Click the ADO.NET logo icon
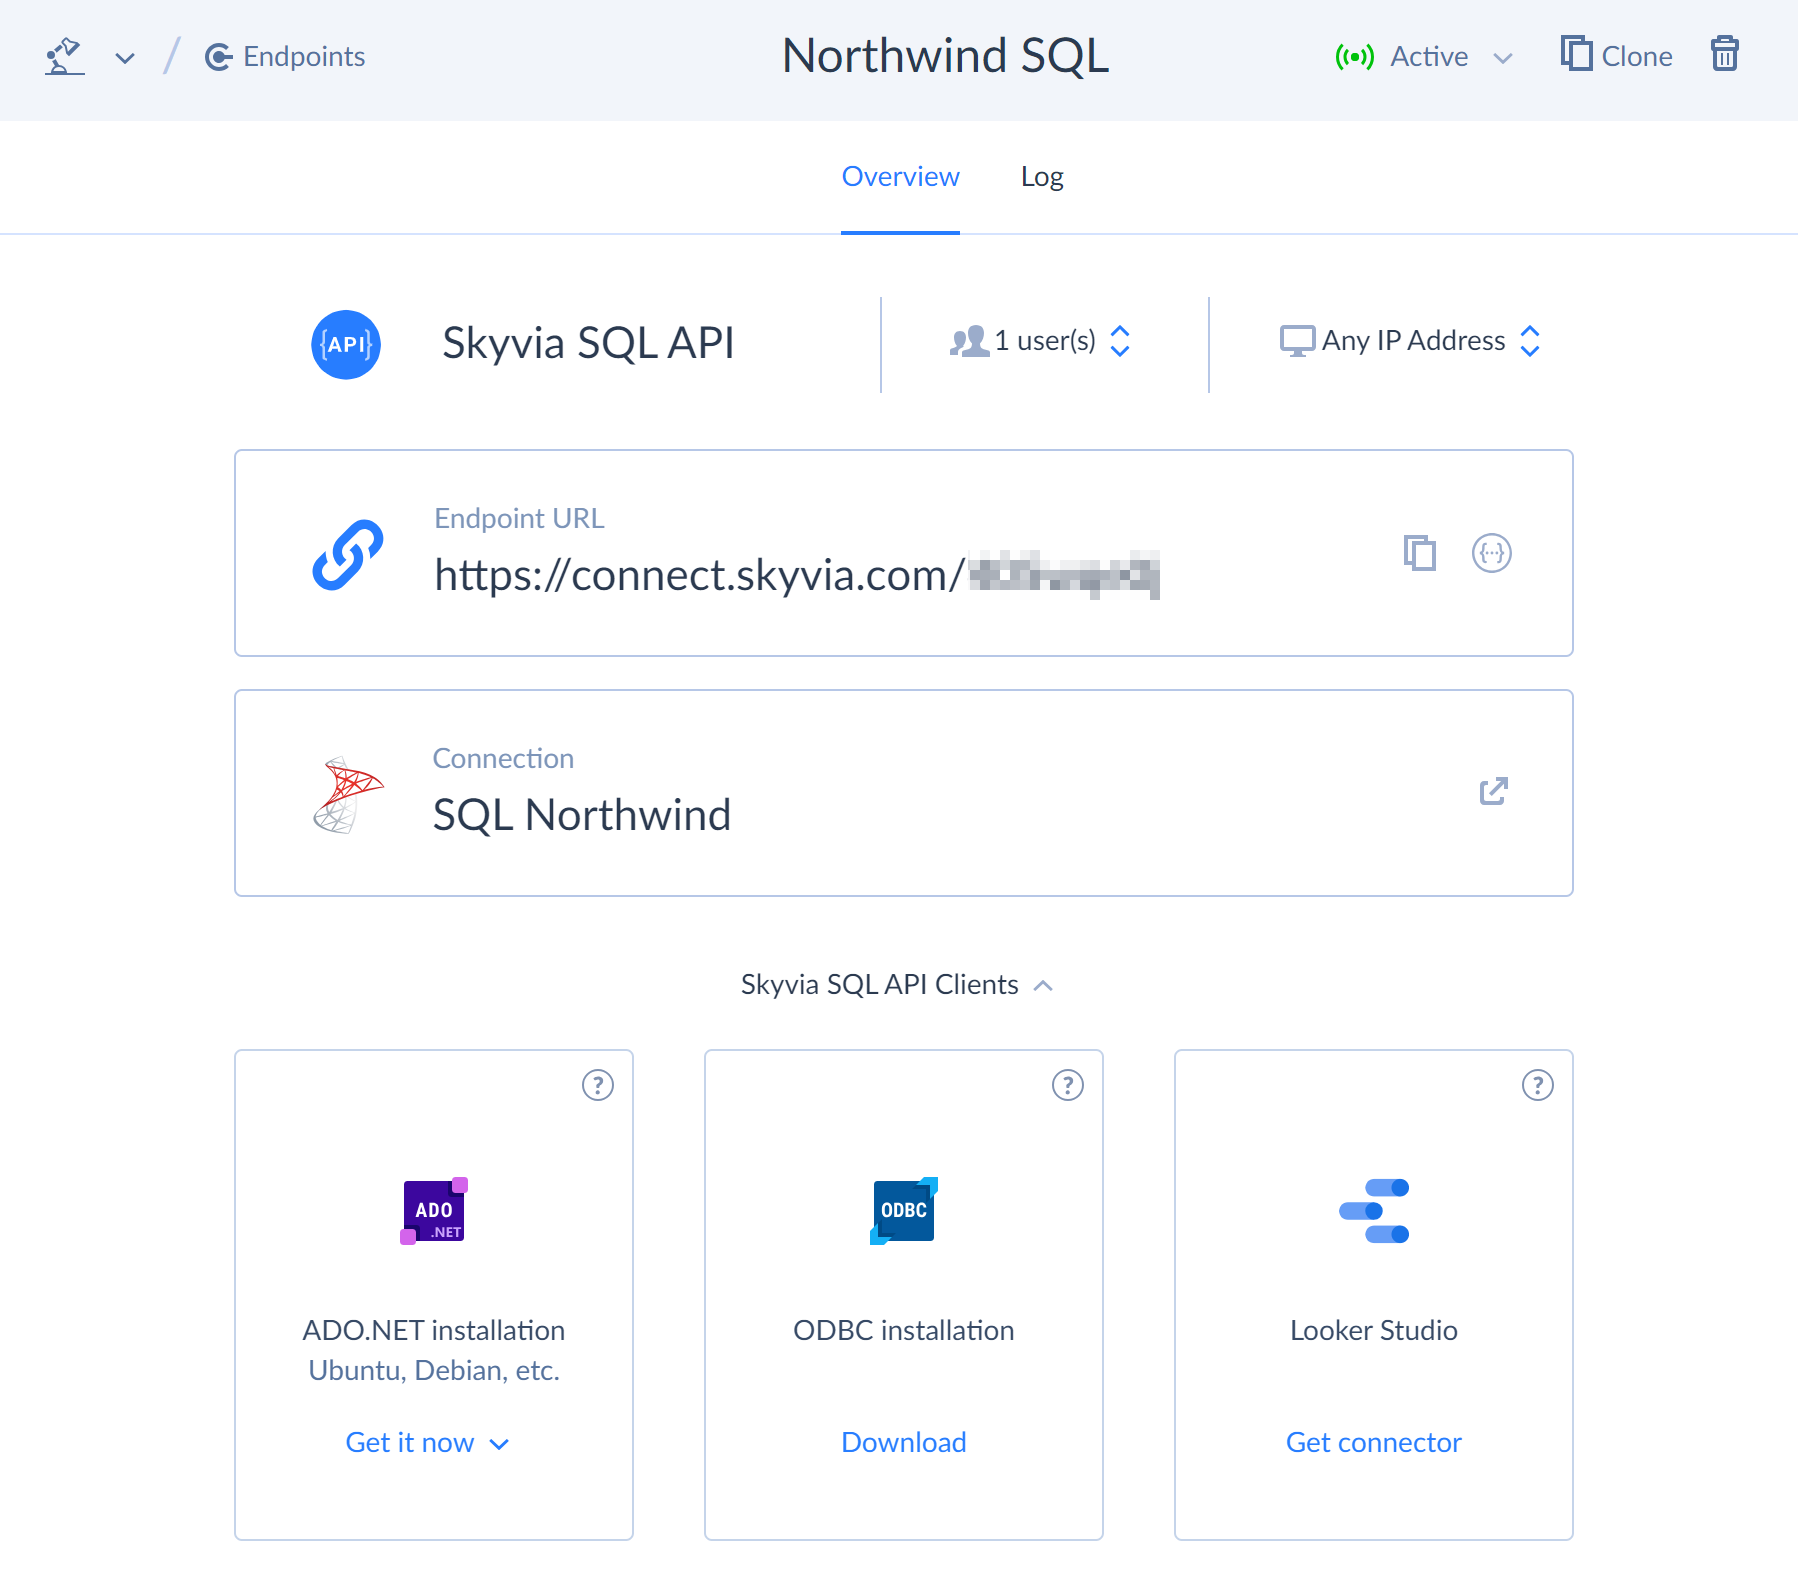The height and width of the screenshot is (1594, 1798). 434,1211
